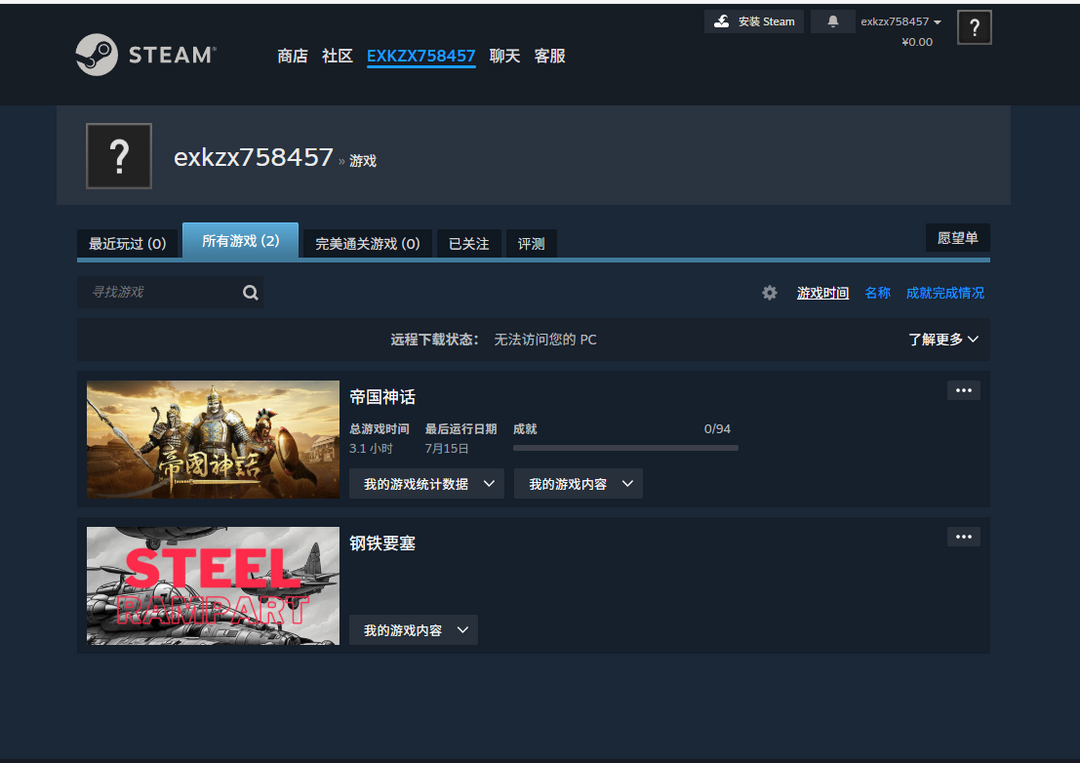Open the 愿望单 button
This screenshot has height=763, width=1080.
tap(957, 238)
